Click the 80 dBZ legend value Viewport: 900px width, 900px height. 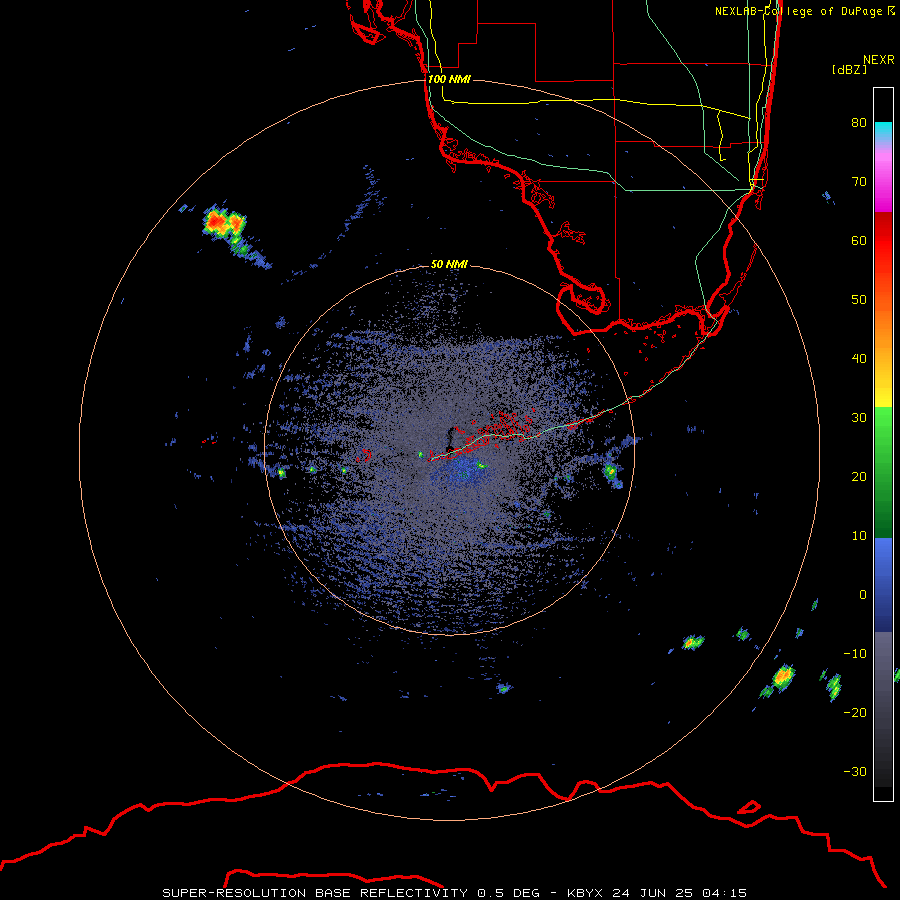(859, 122)
